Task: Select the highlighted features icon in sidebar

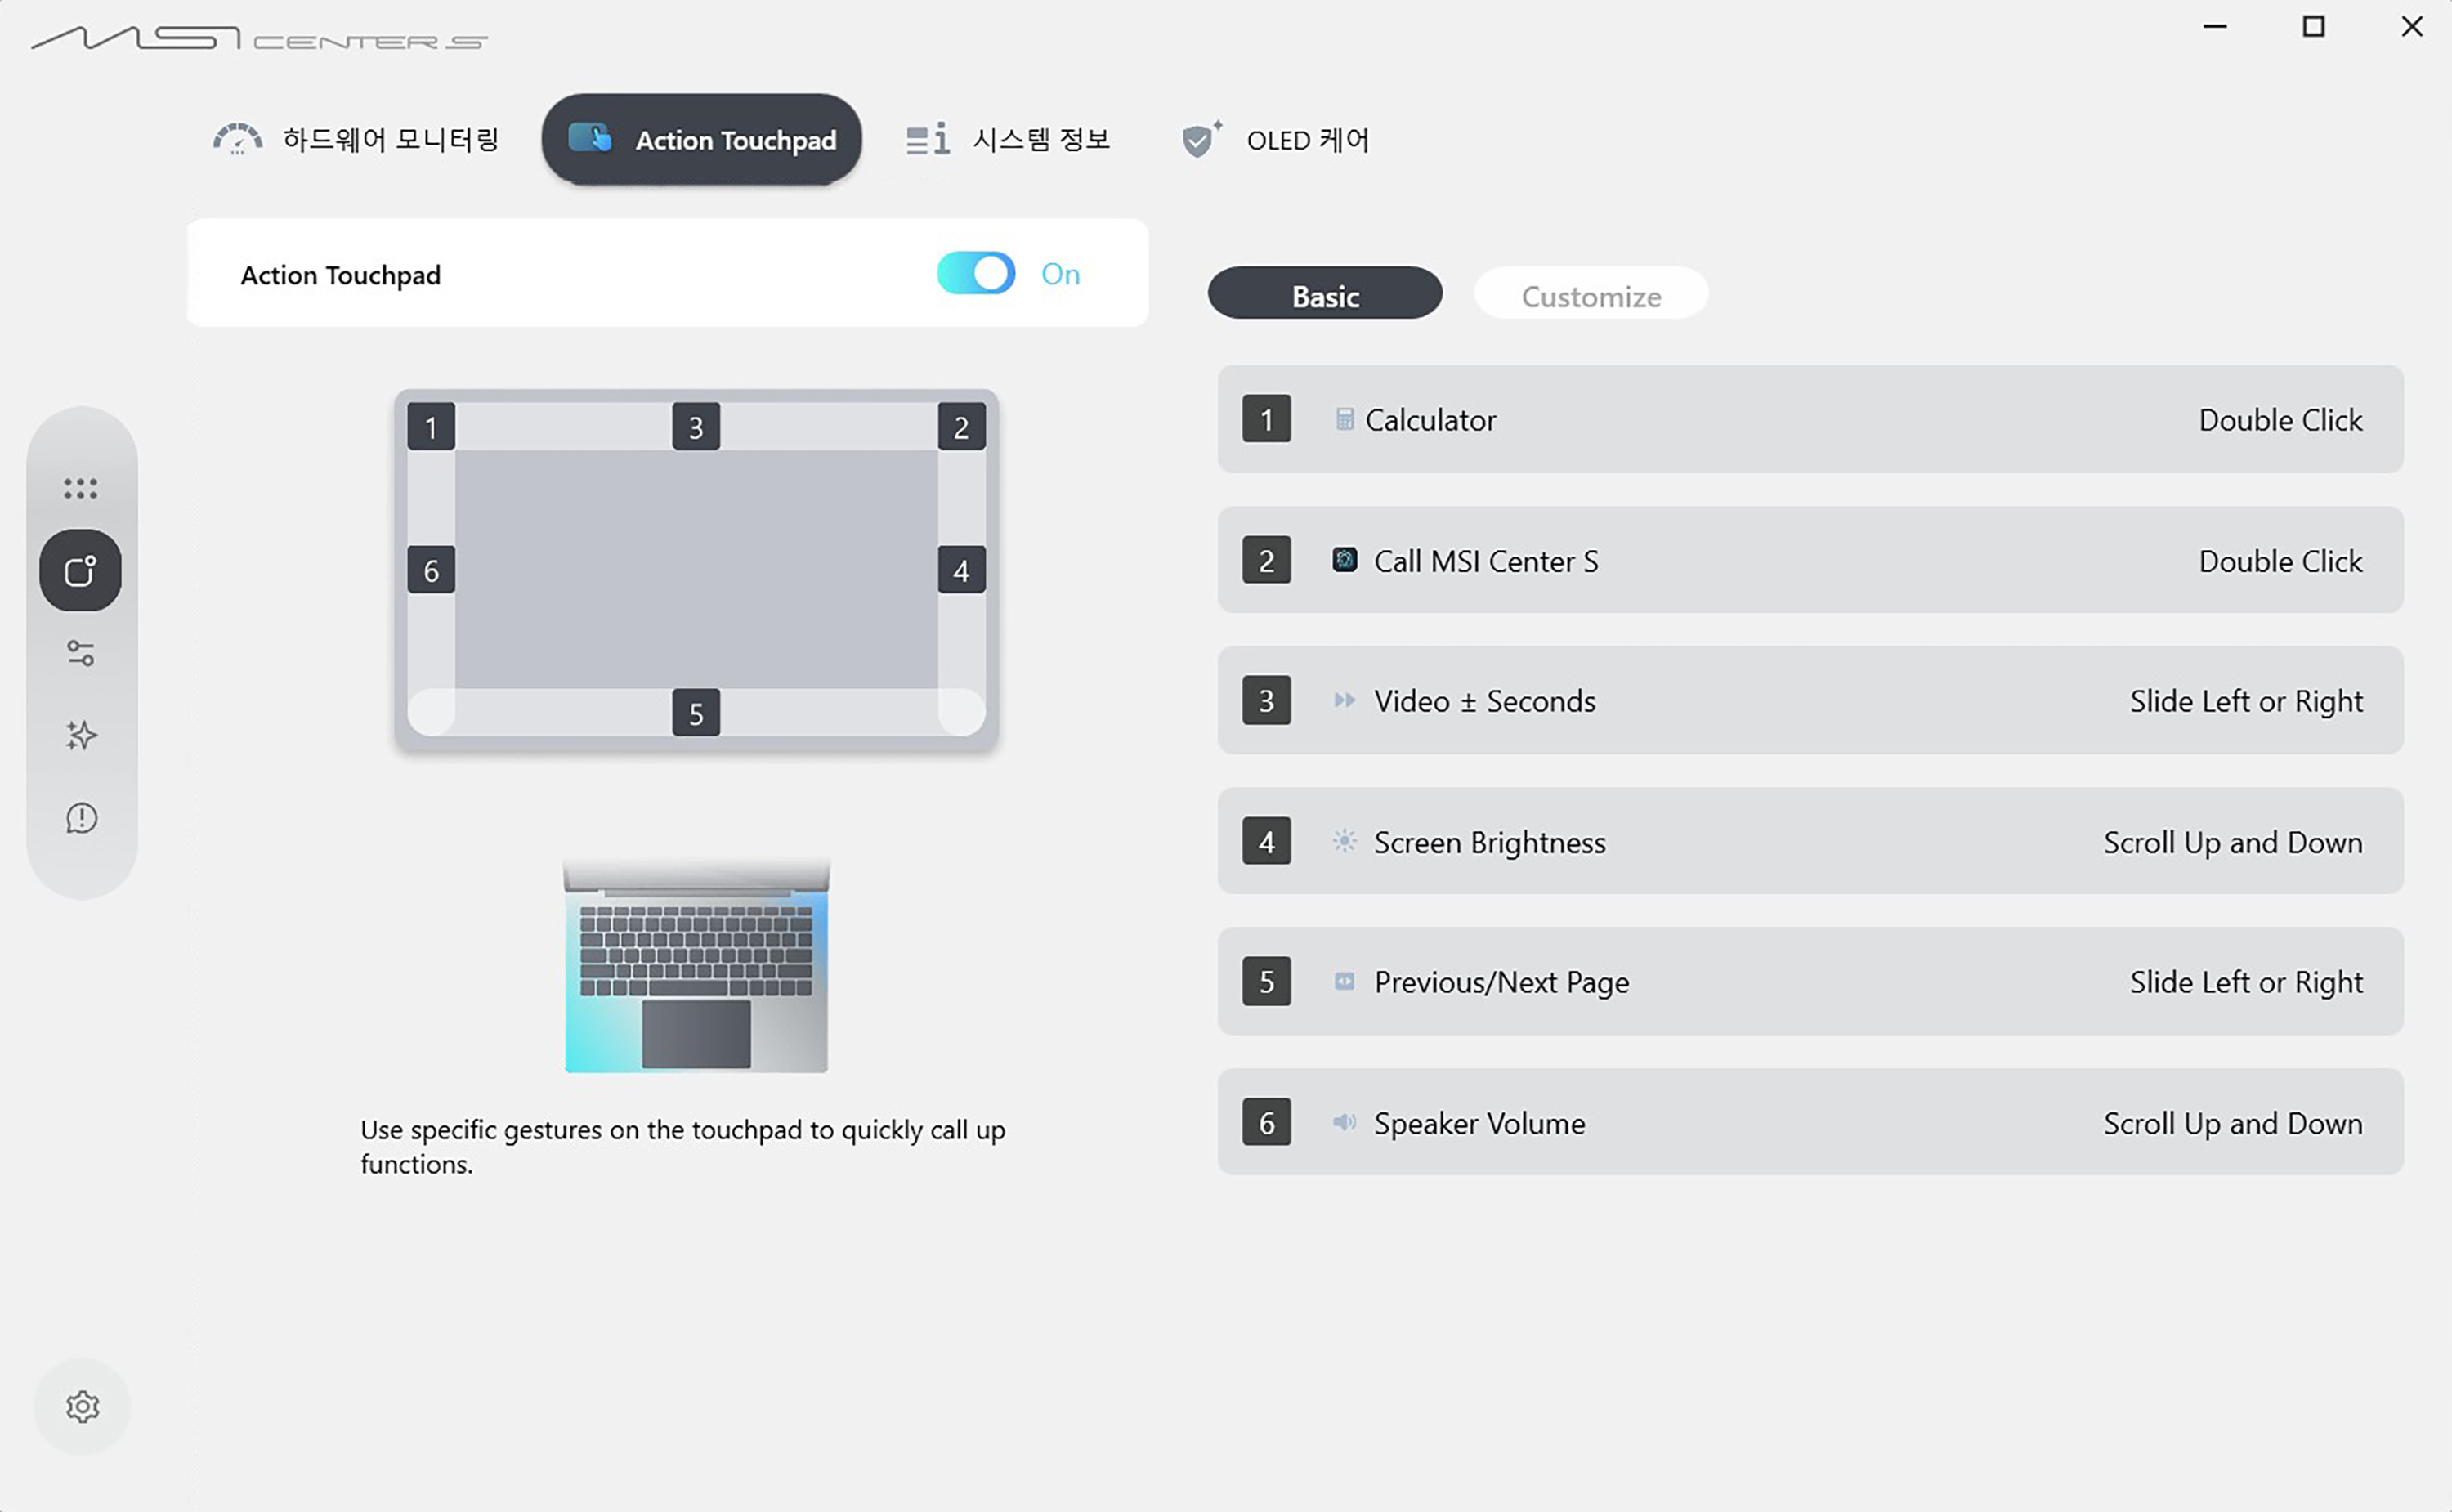Action: pyautogui.click(x=81, y=570)
